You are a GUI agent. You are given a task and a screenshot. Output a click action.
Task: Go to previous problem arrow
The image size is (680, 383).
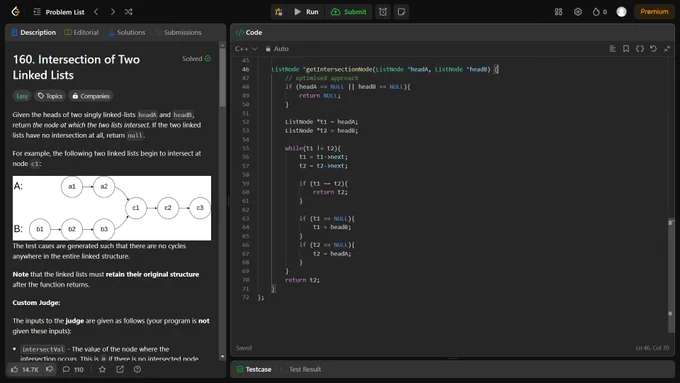click(96, 12)
